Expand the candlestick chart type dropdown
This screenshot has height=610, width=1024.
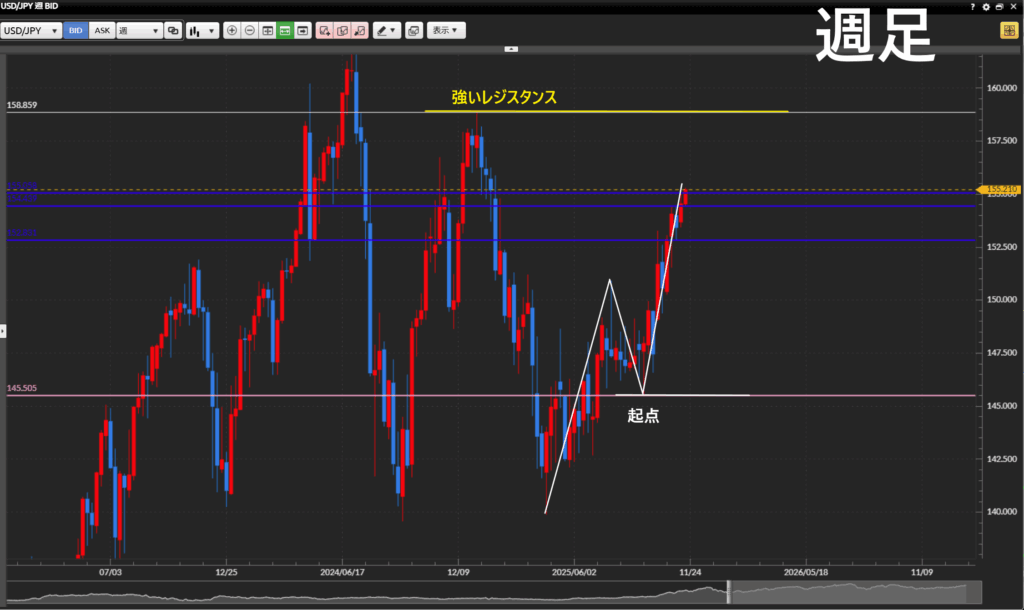pos(202,31)
